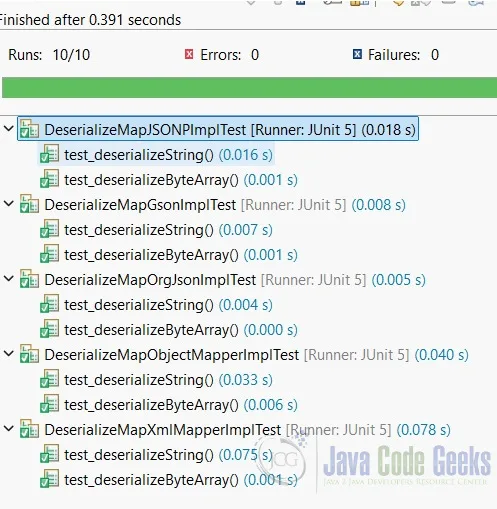Image resolution: width=497 pixels, height=509 pixels.
Task: Click the passed test icon for OrgJson test_deserializeString
Action: (x=49, y=304)
